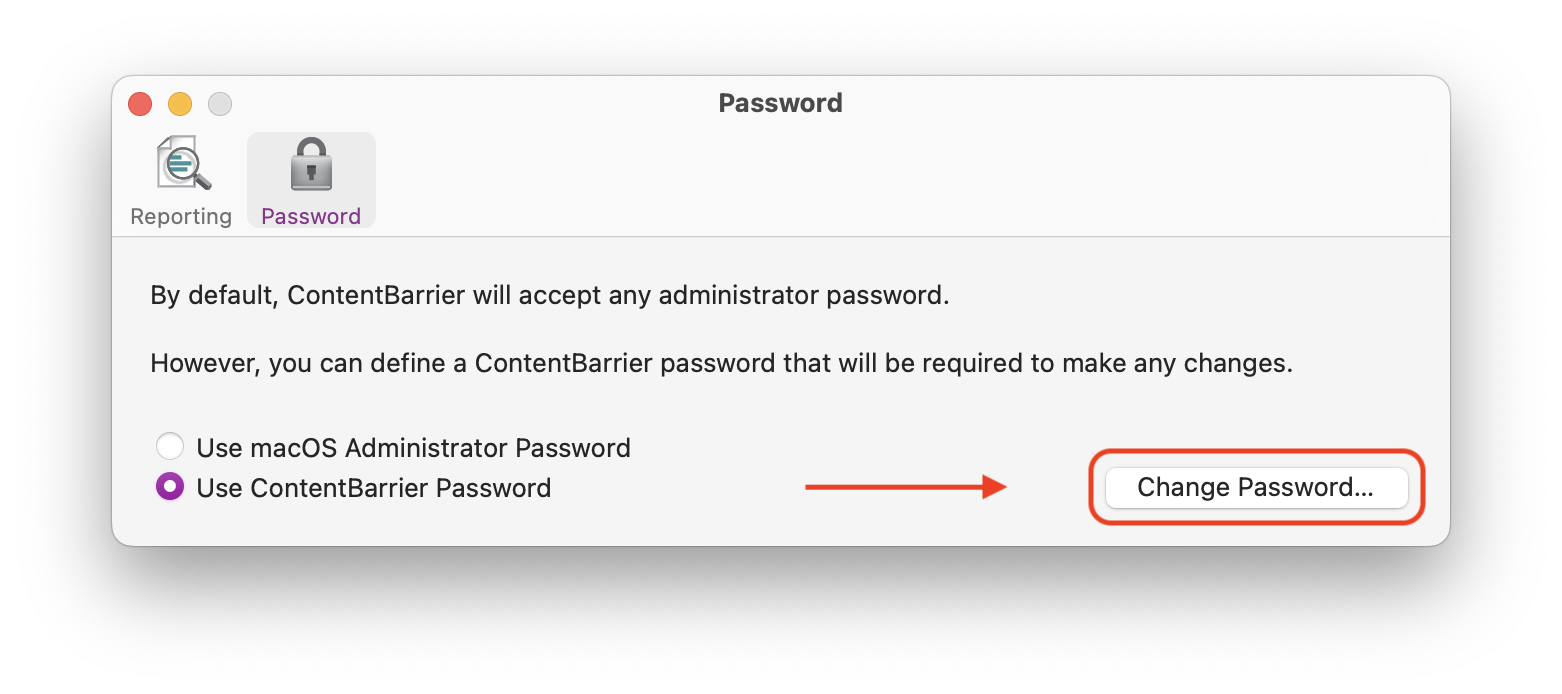Click the "Use ContentBarrier Password" label text

click(374, 488)
